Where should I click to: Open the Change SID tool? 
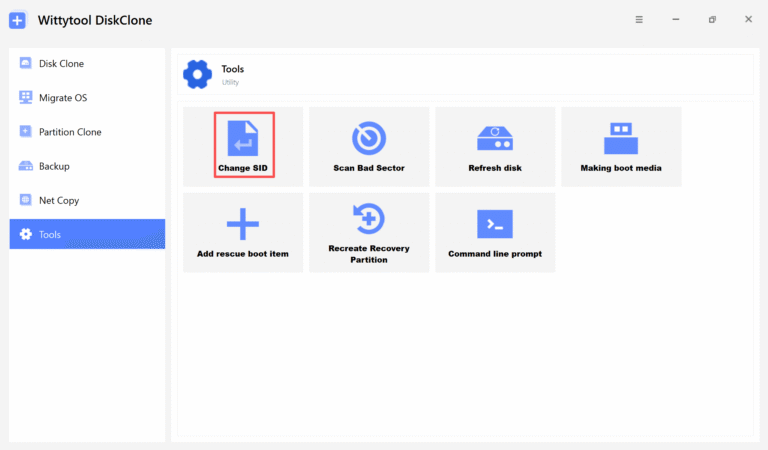click(243, 145)
